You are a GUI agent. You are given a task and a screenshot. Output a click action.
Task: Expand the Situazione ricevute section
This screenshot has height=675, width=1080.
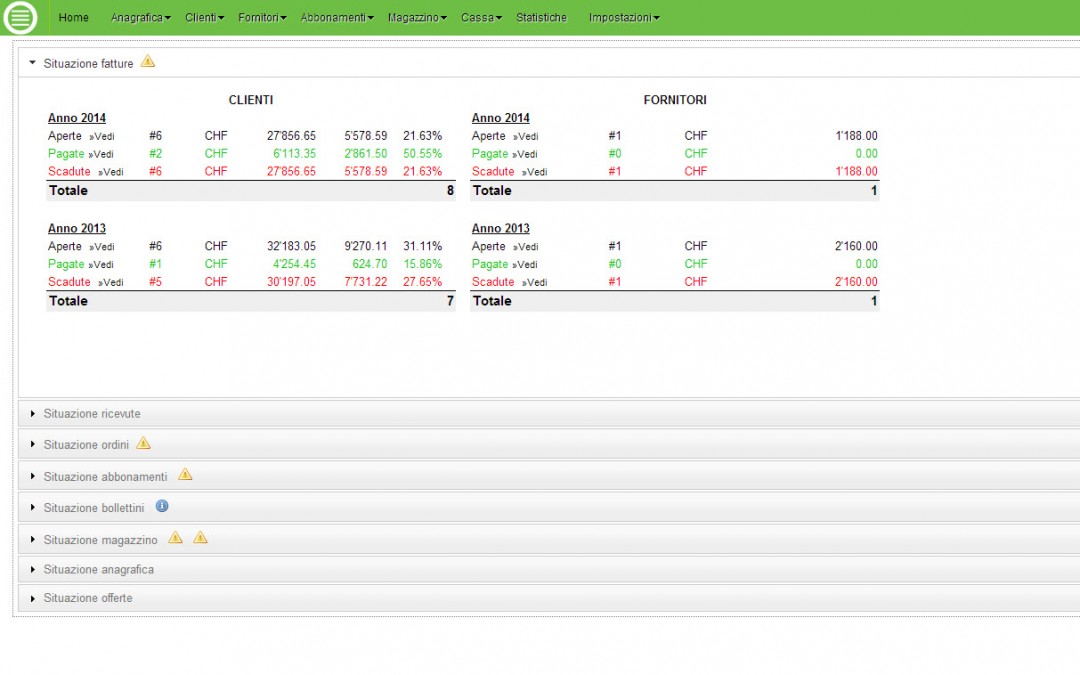pyautogui.click(x=92, y=413)
